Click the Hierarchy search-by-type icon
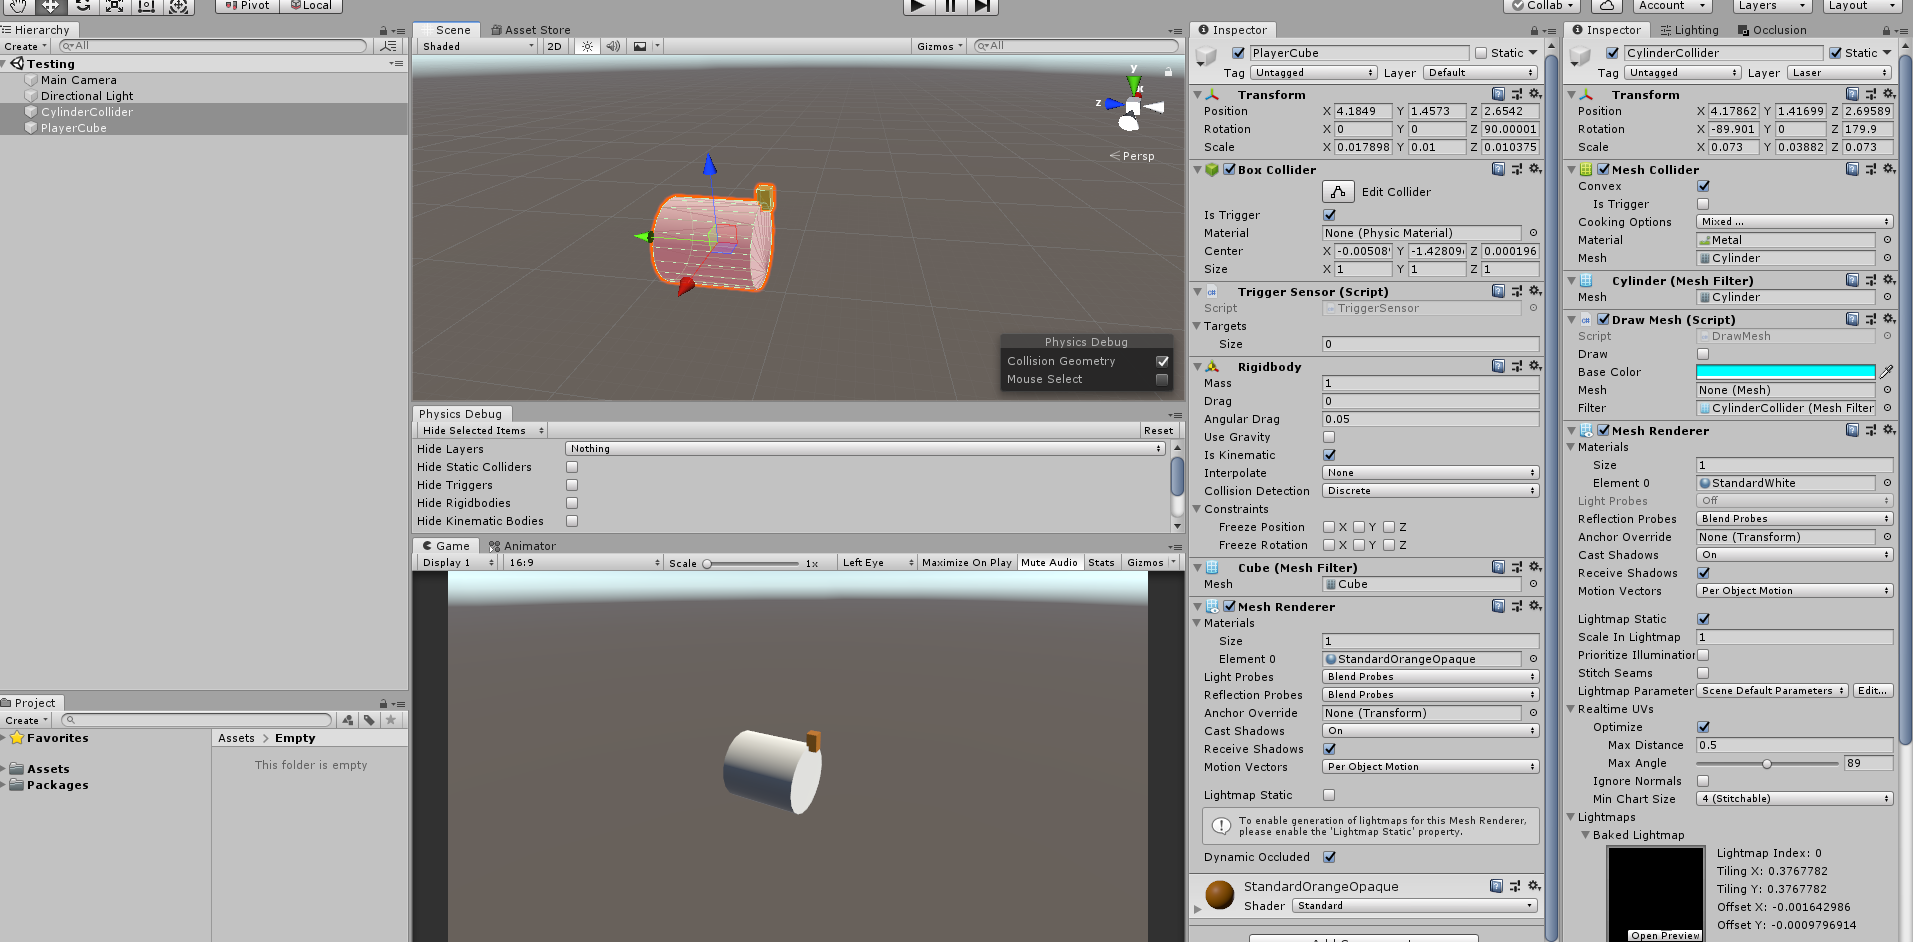 point(388,46)
